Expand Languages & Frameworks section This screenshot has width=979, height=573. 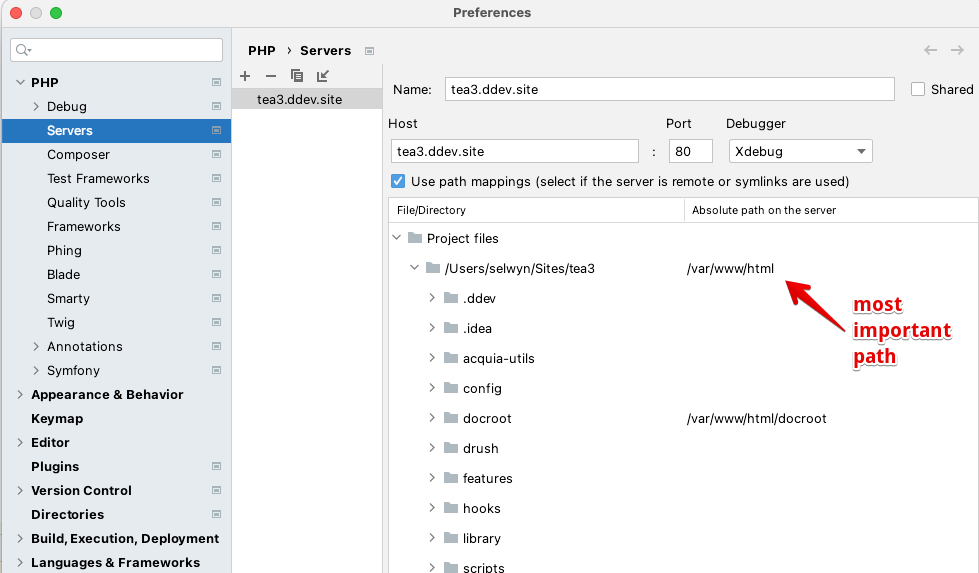pos(20,562)
